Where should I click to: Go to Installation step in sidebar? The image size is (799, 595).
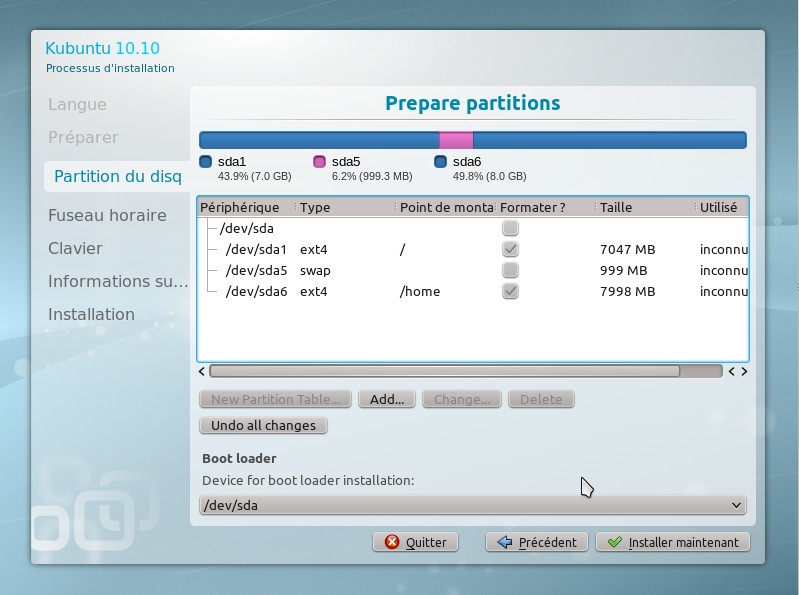pos(92,314)
